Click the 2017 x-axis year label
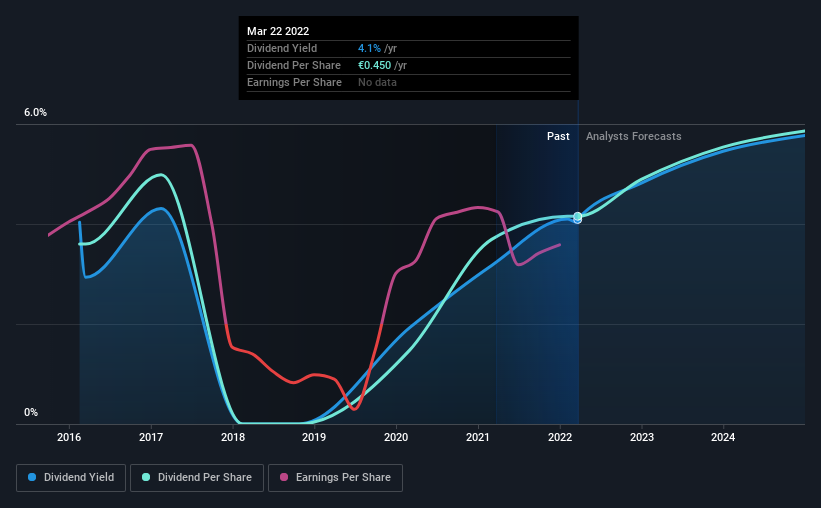This screenshot has width=821, height=508. 151,437
